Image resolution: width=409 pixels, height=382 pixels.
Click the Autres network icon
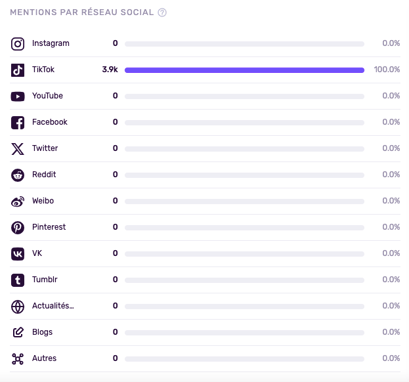tap(18, 359)
